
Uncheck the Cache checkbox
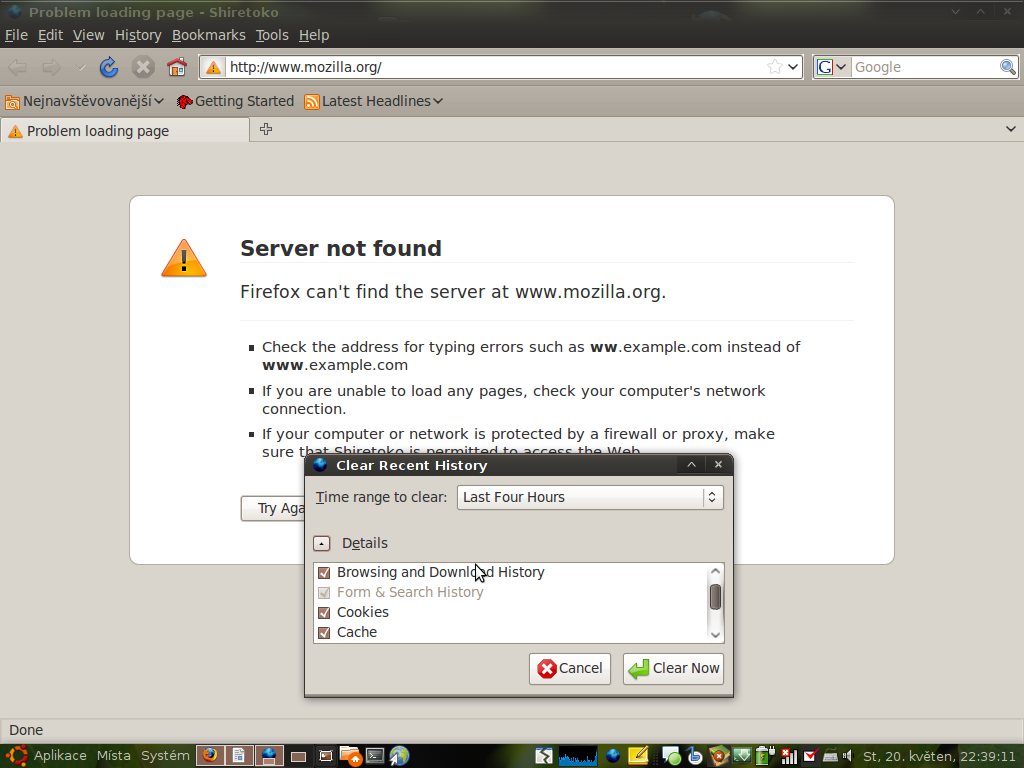click(x=324, y=633)
